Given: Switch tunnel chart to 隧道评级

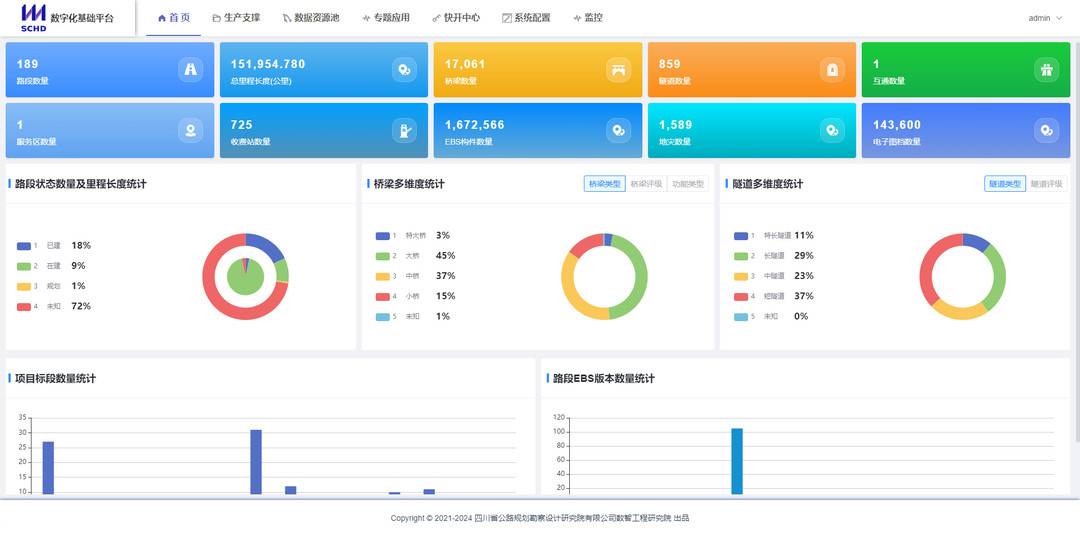Looking at the screenshot, I should pos(1046,184).
